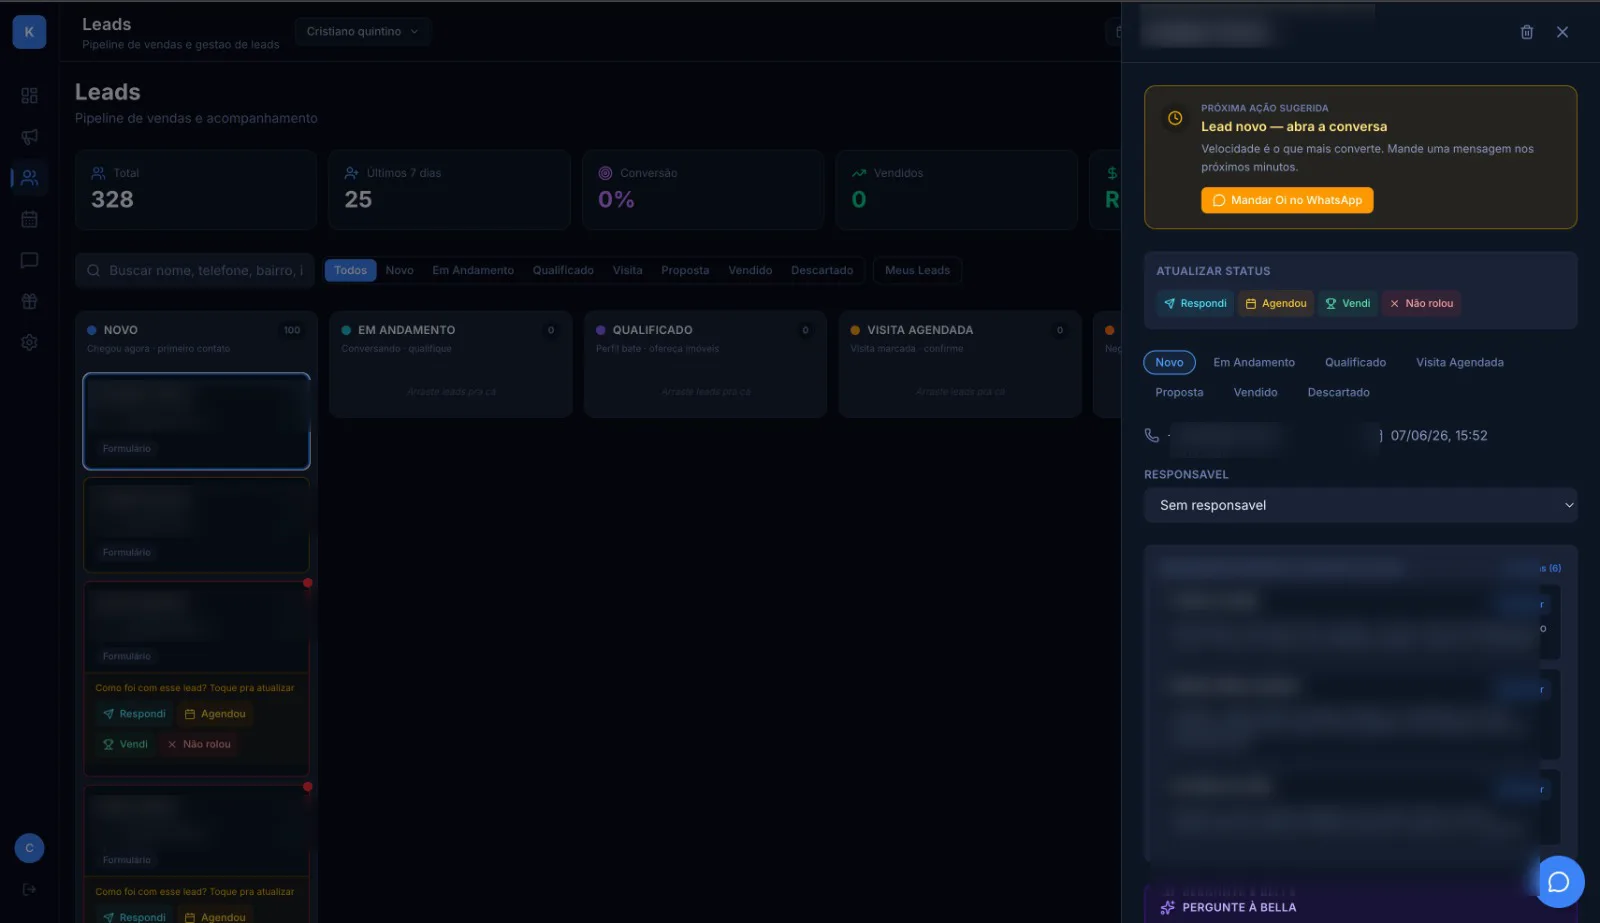
Task: Open Pergunte à Bella assistant bar
Action: (x=1360, y=904)
